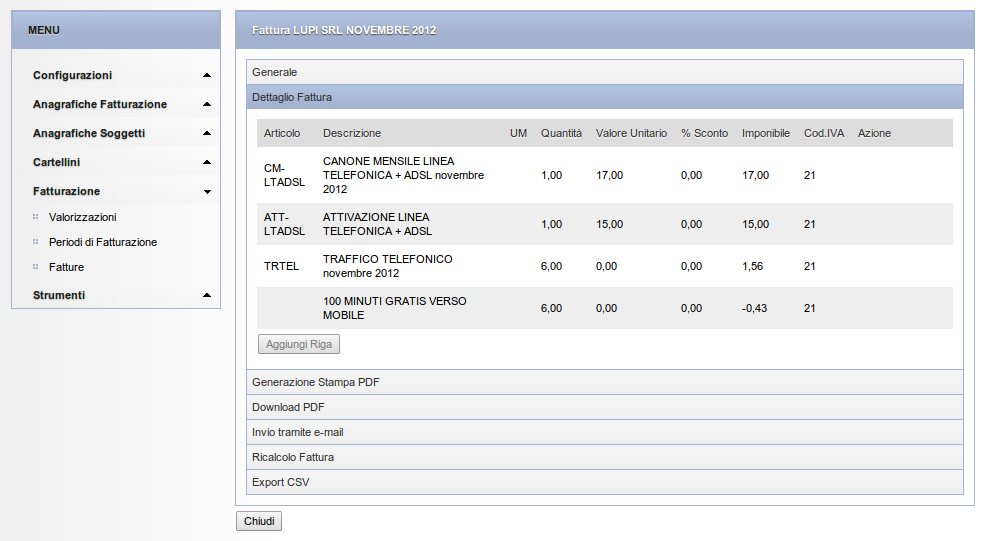Open the Valorizzazioni menu item
994x541 pixels.
82,217
